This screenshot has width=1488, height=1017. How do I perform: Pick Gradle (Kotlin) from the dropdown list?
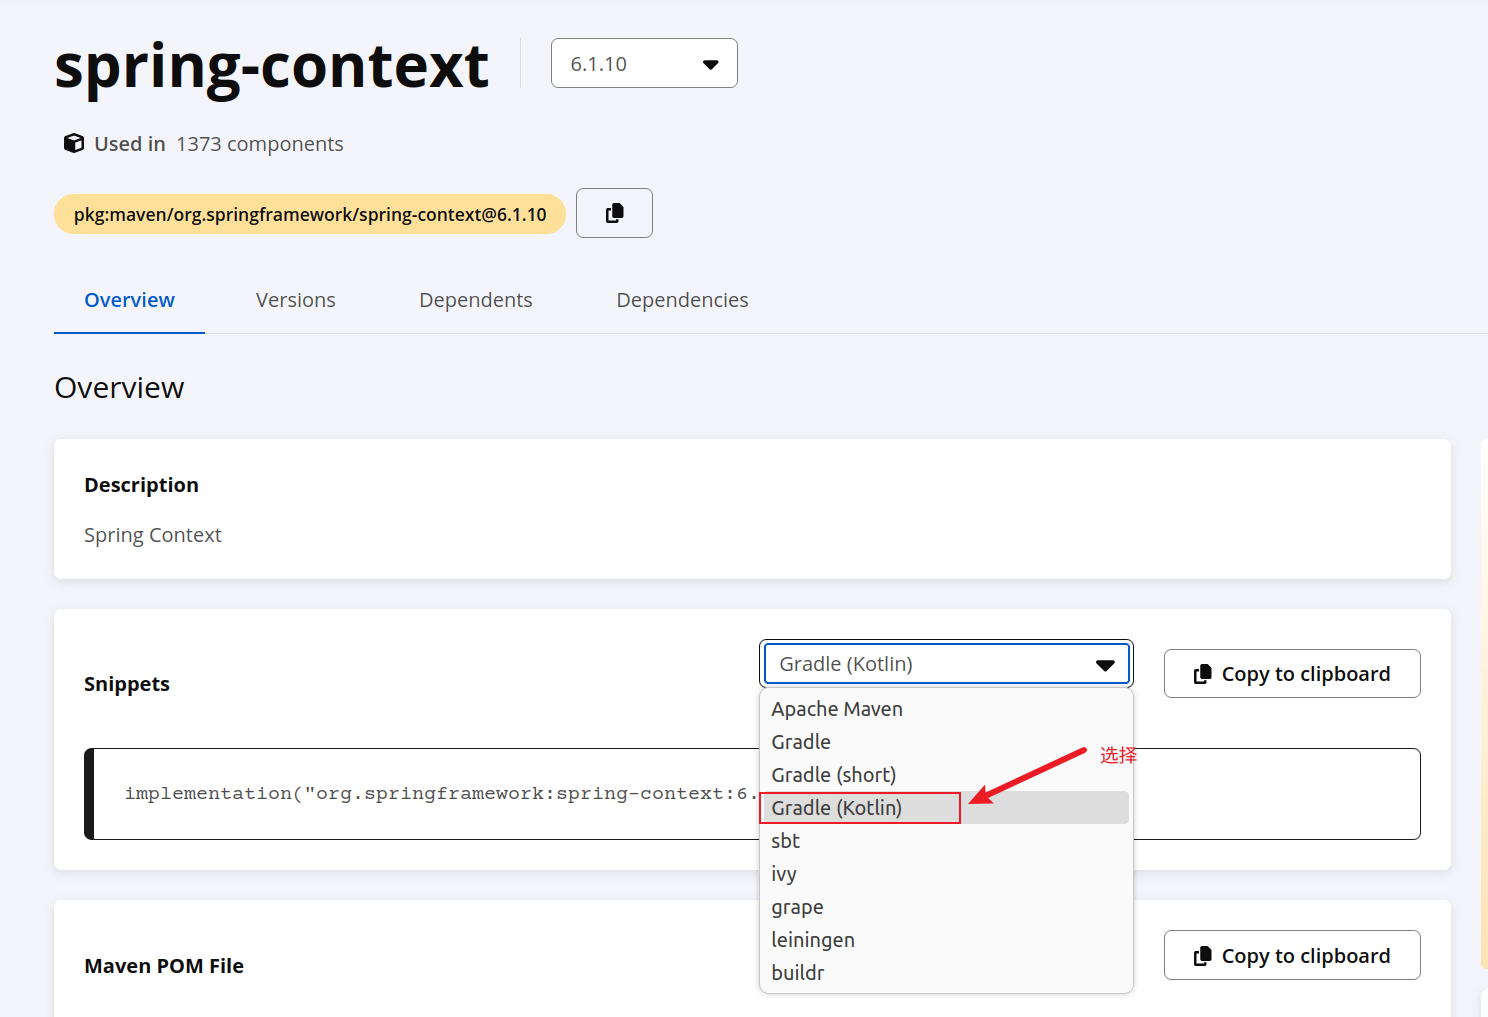click(837, 808)
